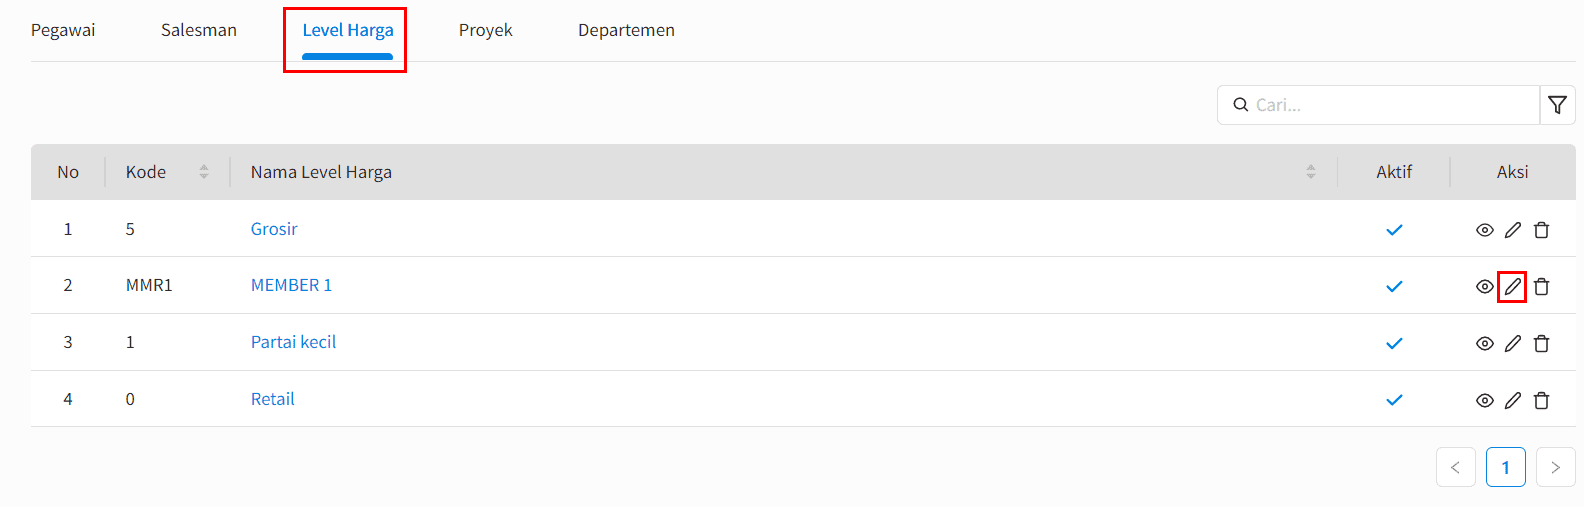This screenshot has width=1584, height=507.
Task: Edit the Partai kecil row
Action: [x=1512, y=344]
